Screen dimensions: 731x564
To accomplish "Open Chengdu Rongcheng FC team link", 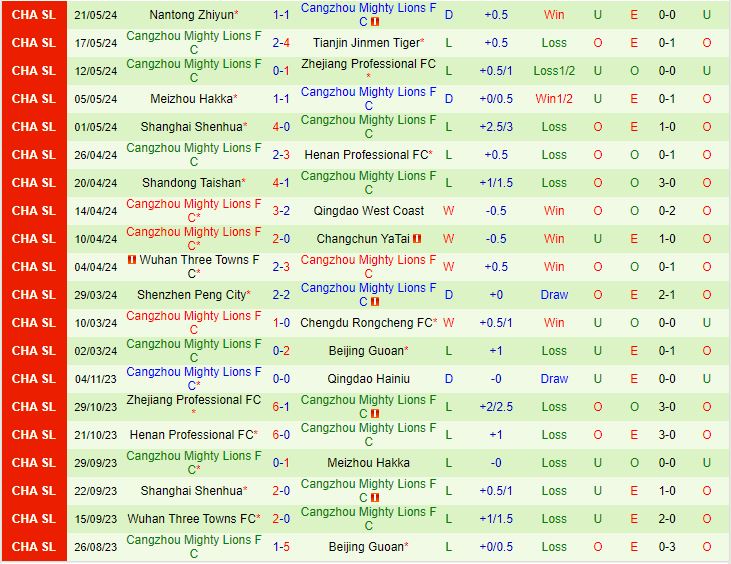I will point(366,323).
